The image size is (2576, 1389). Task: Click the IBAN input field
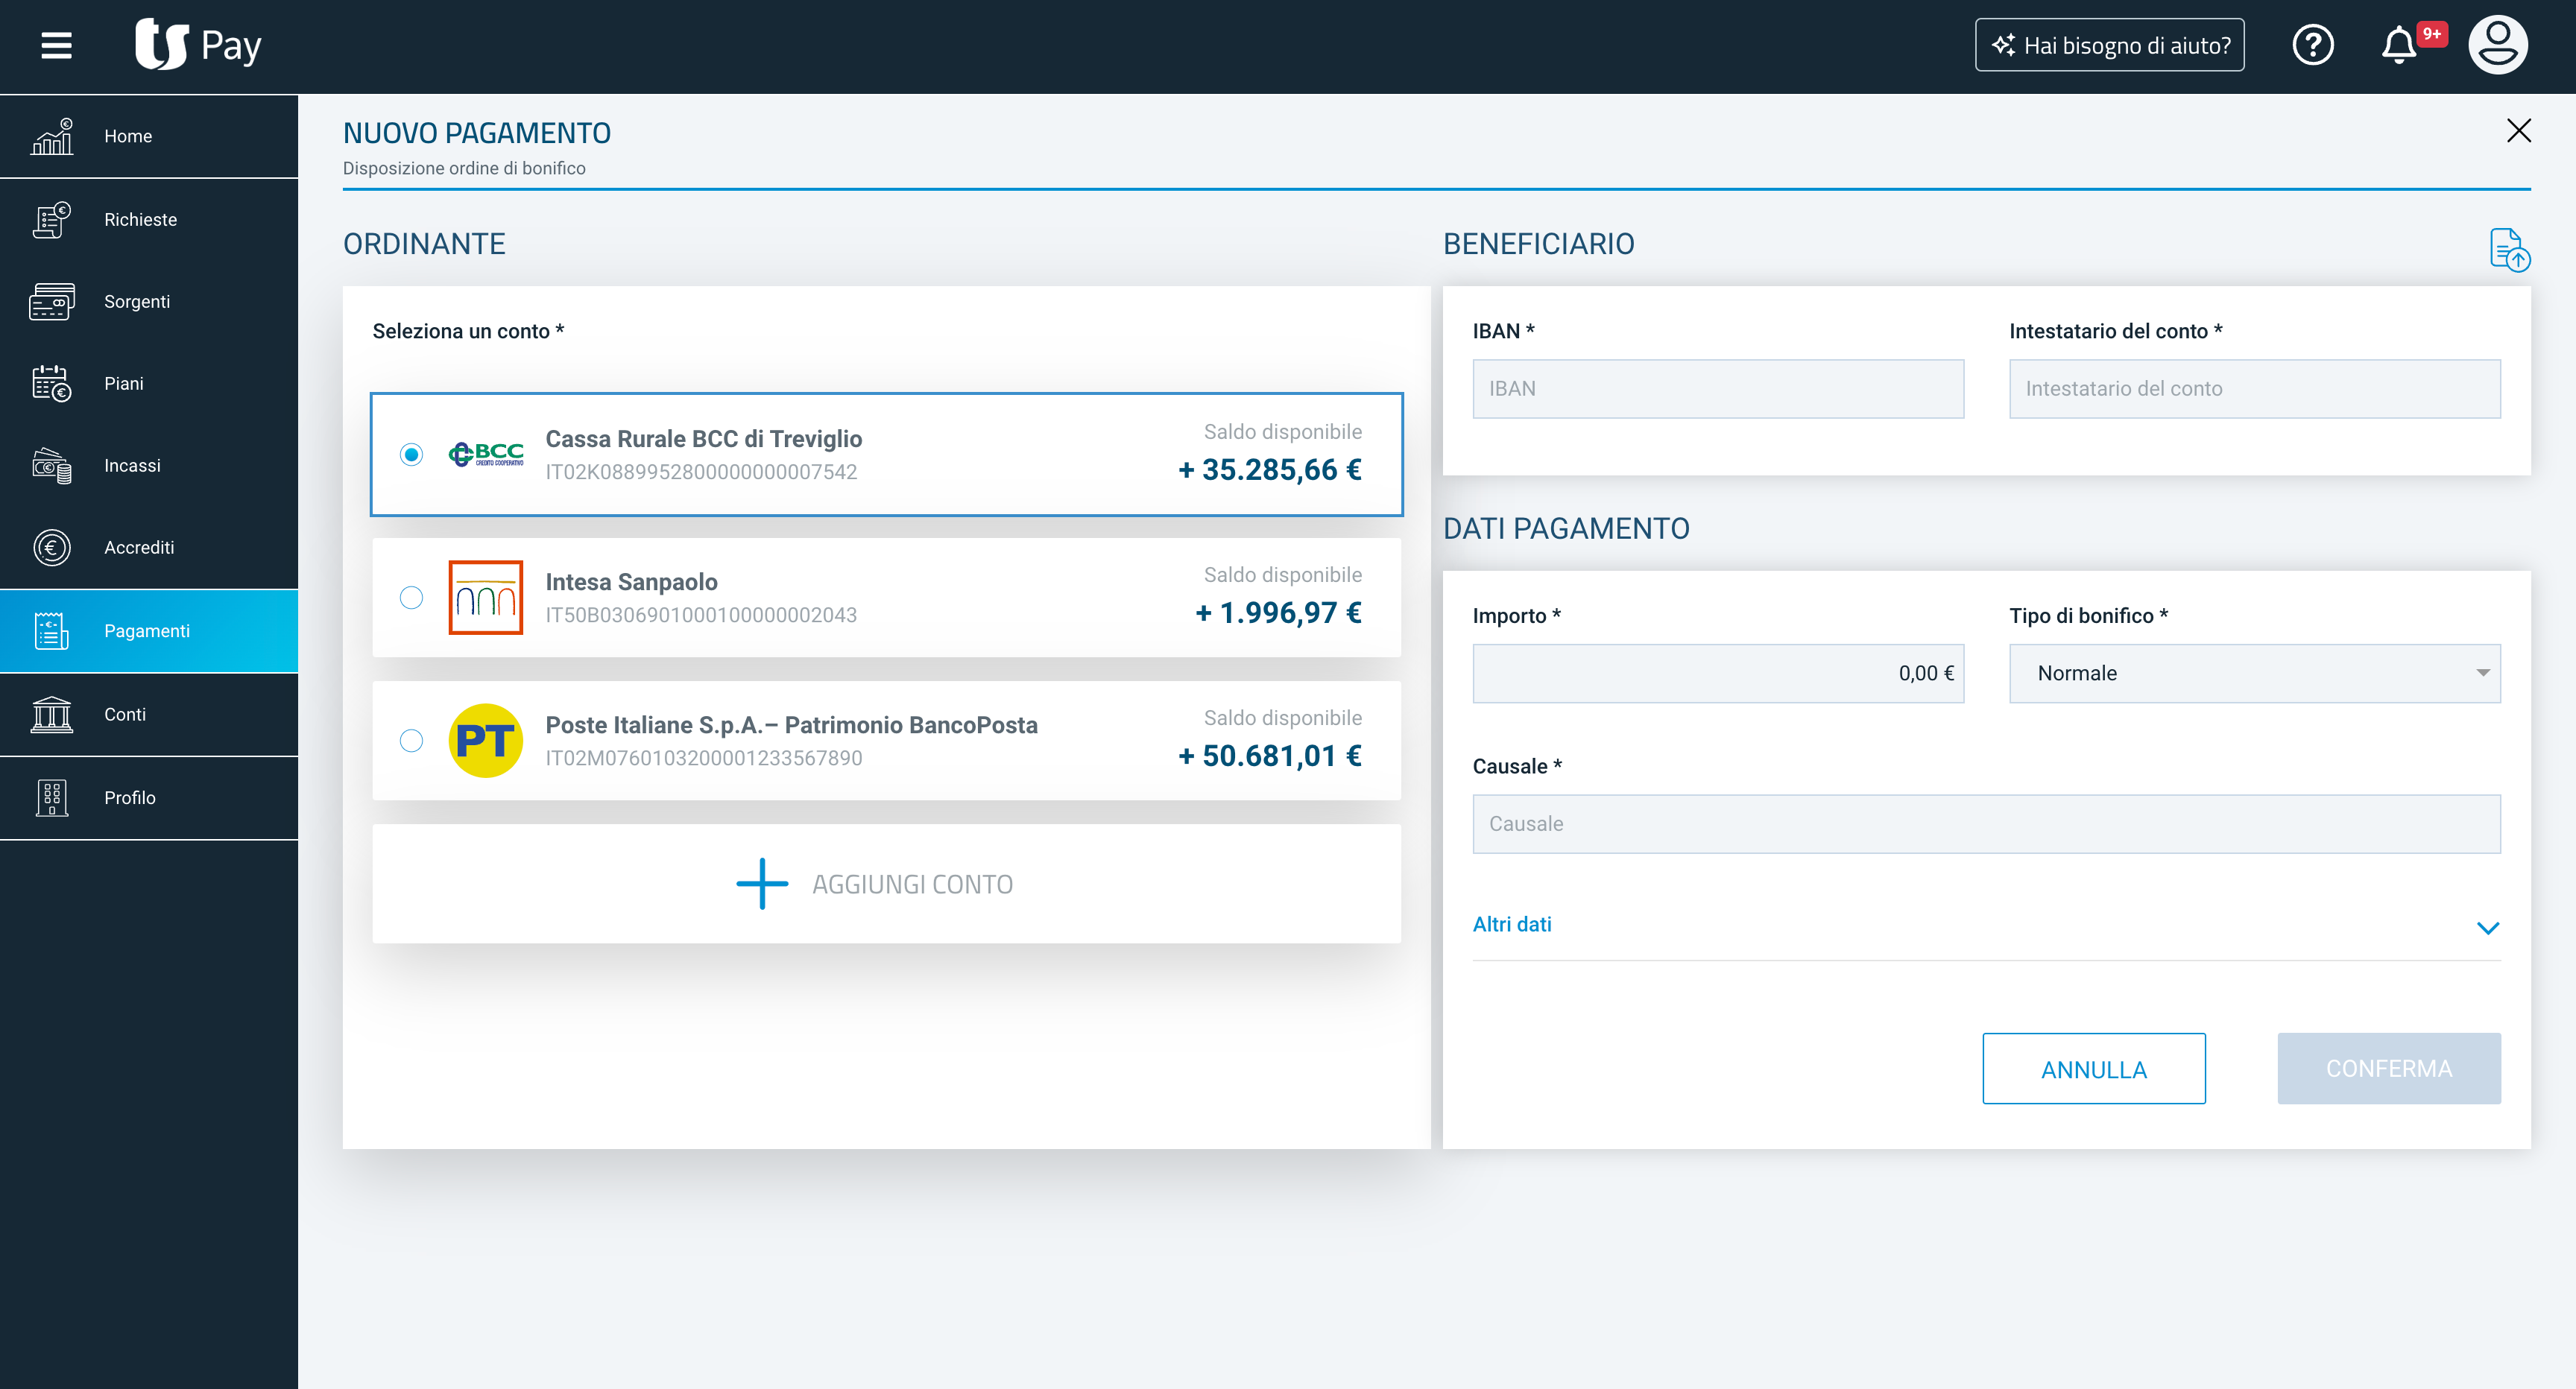1717,389
